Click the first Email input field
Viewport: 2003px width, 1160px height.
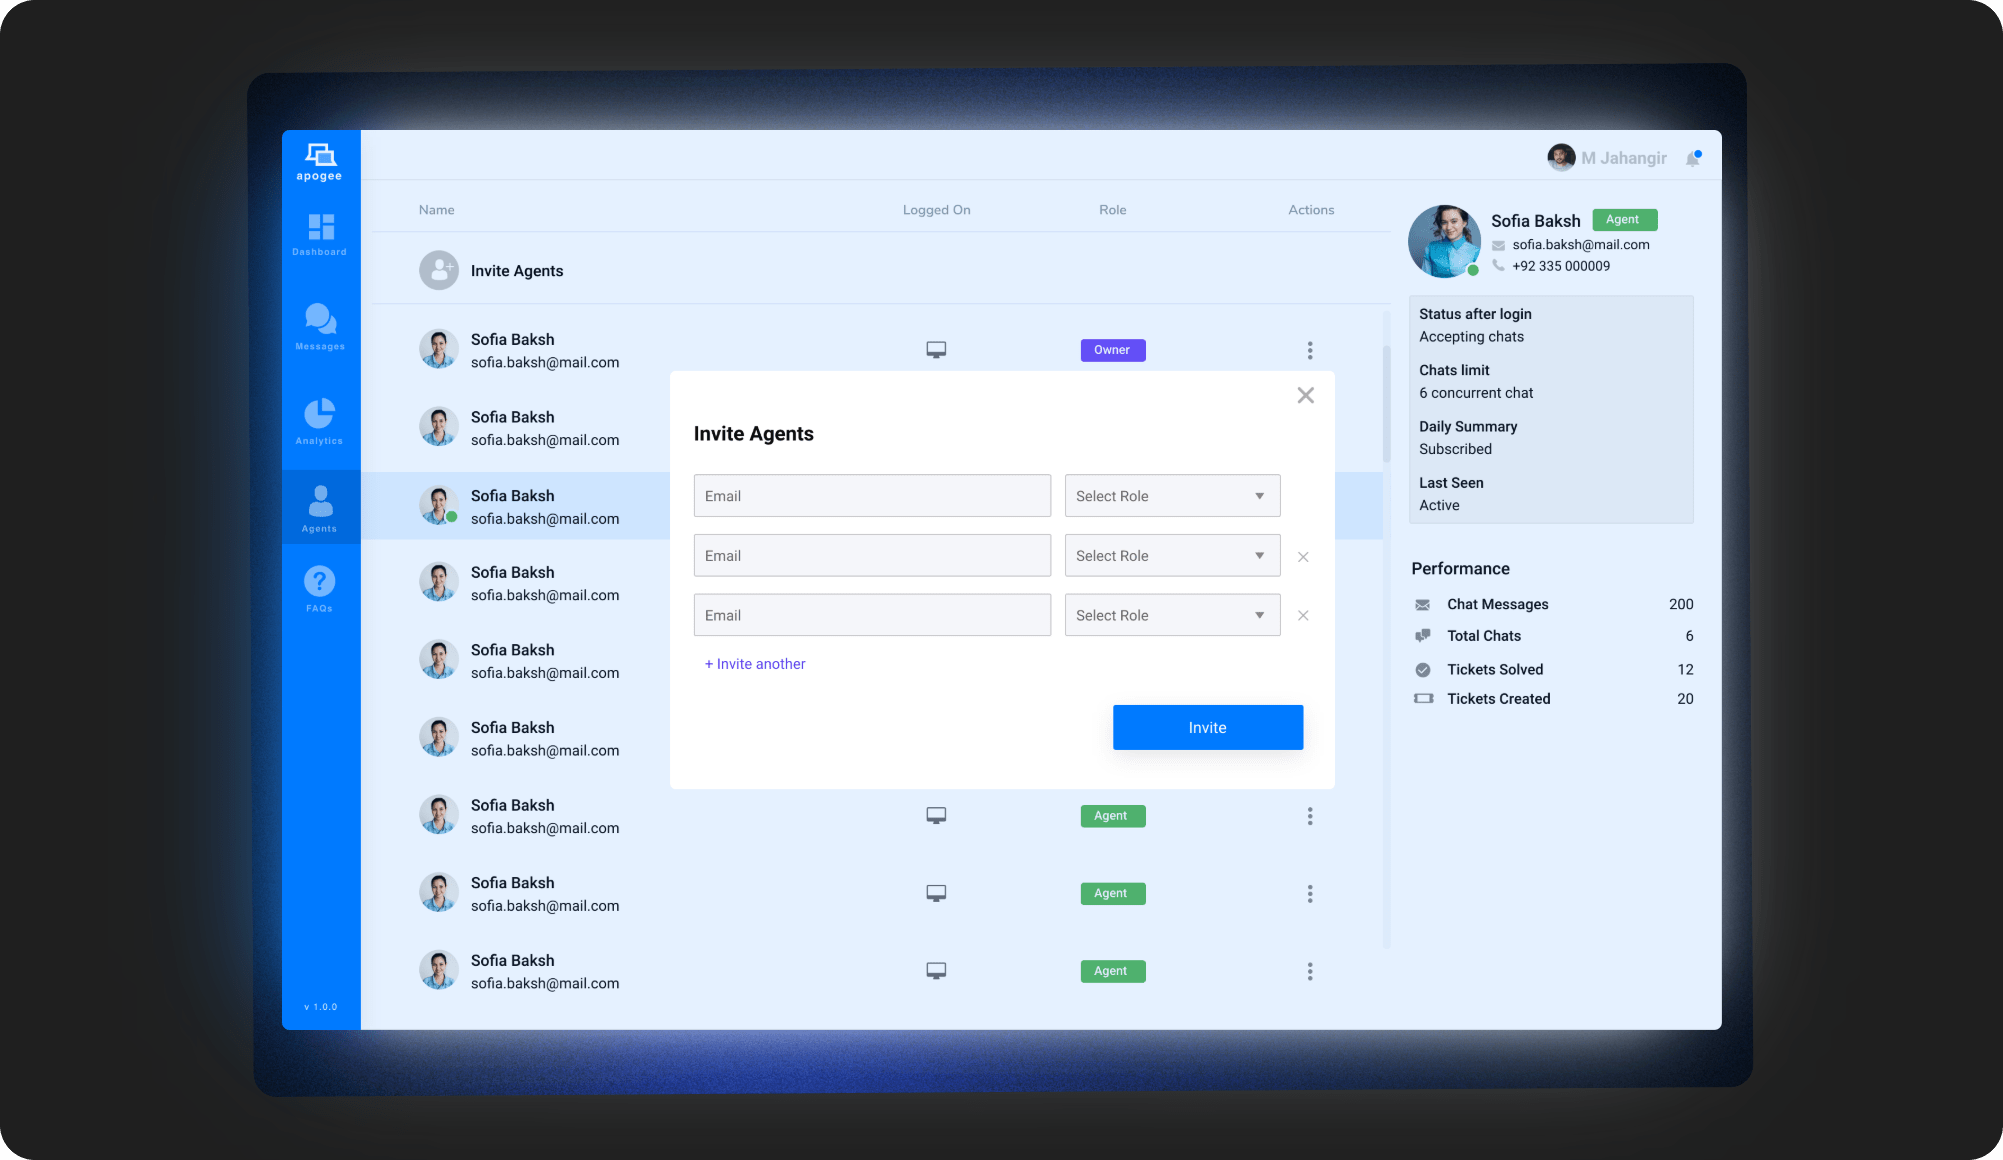click(x=872, y=496)
